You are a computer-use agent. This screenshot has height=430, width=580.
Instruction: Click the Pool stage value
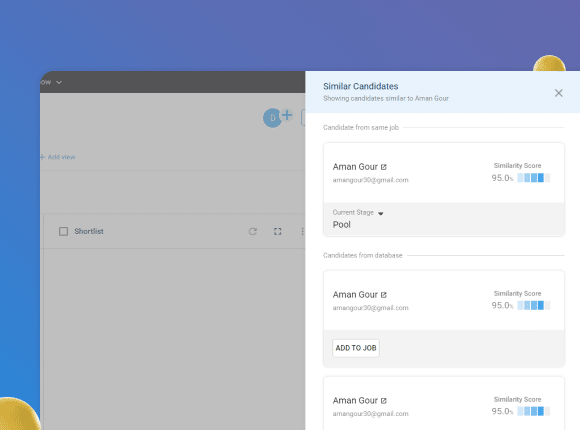(341, 225)
